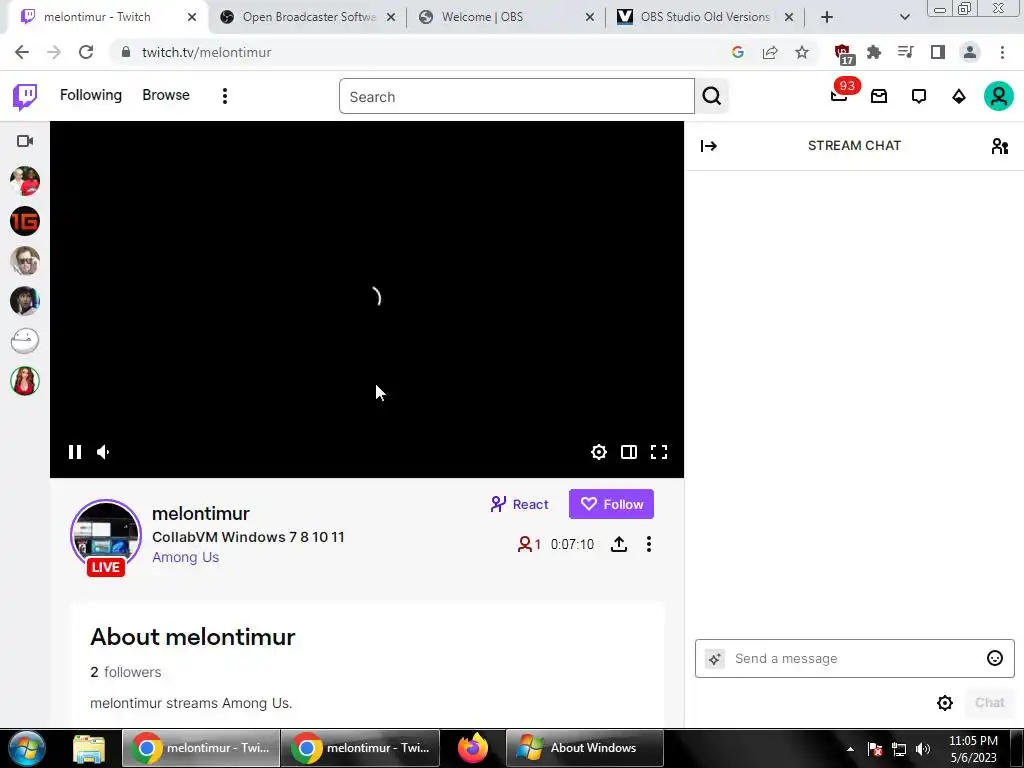
Task: Switch to the Open Broadcaster Software tab
Action: click(x=308, y=17)
